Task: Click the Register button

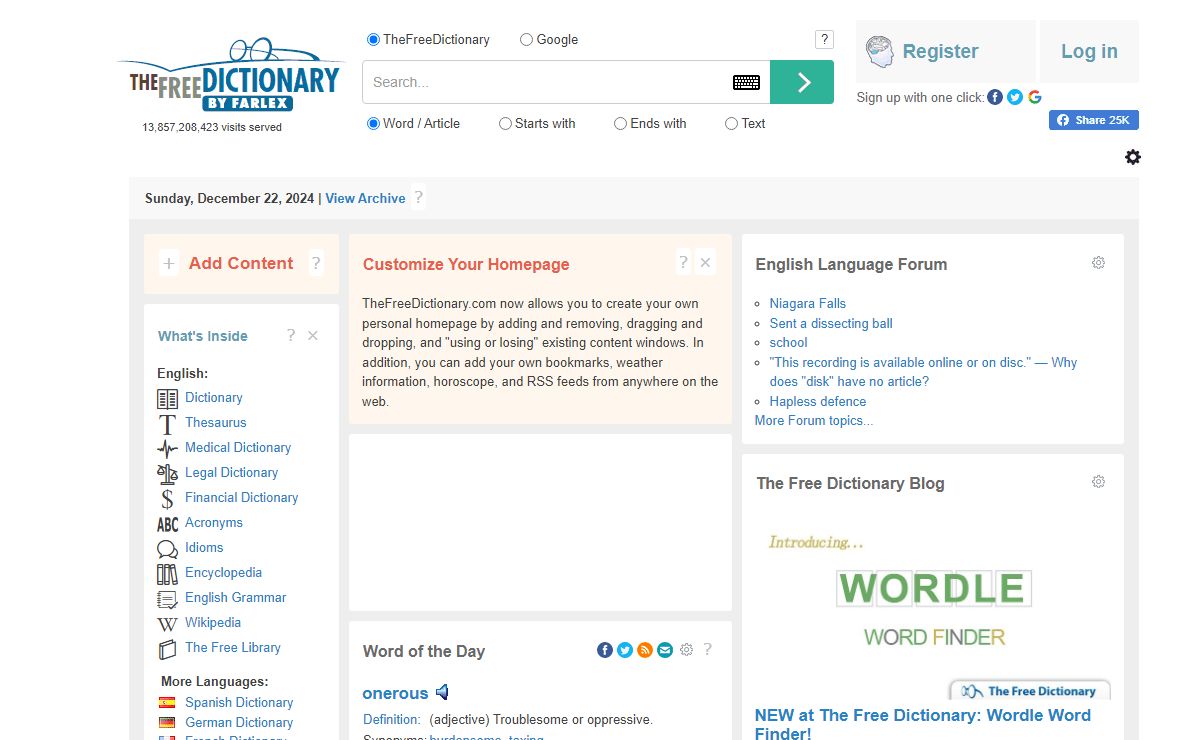Action: coord(945,51)
